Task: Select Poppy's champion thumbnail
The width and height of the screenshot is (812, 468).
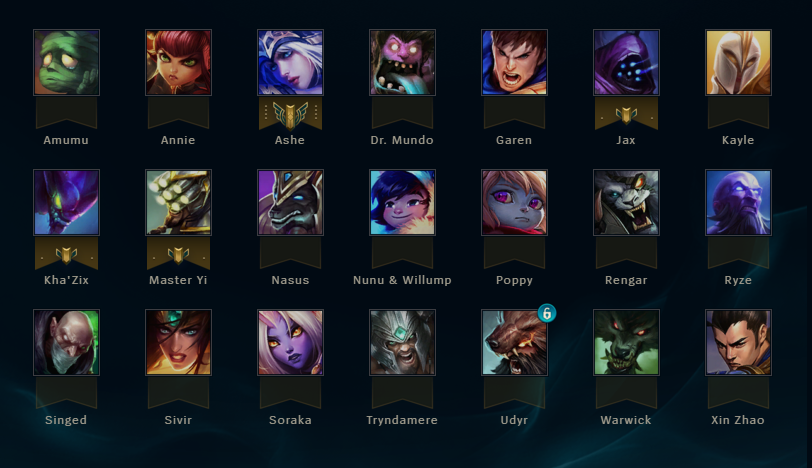Action: (514, 202)
